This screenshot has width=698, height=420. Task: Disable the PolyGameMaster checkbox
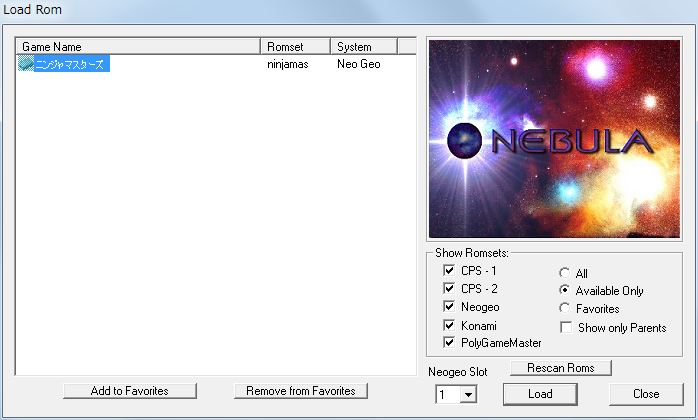pos(449,343)
